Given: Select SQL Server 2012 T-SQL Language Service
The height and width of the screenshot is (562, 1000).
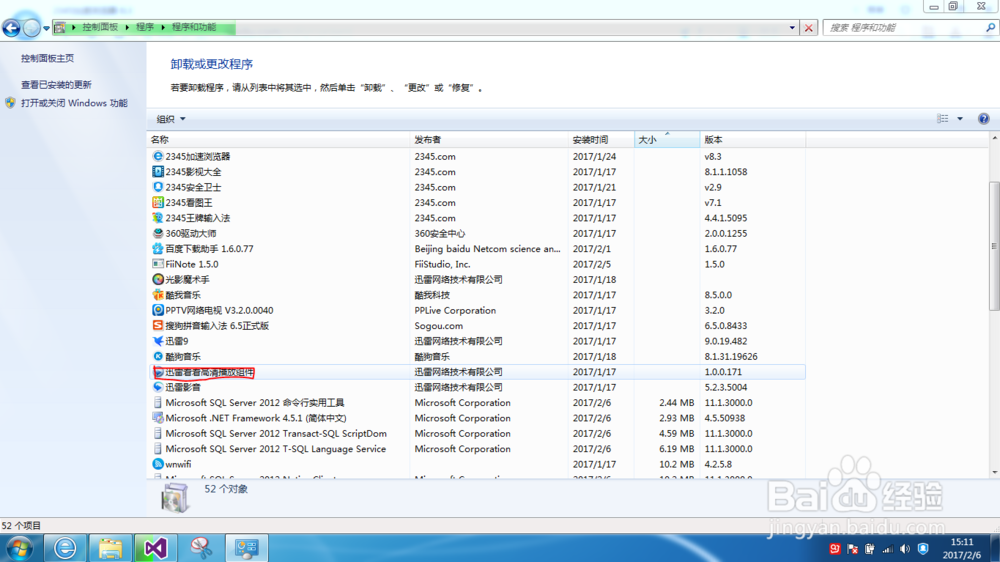Looking at the screenshot, I should [x=276, y=448].
